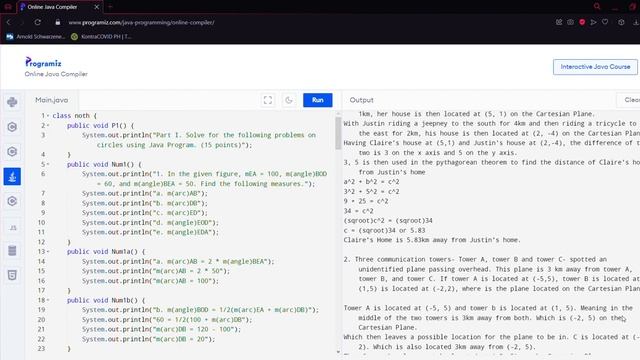
Task: Click the site lock security icon
Action: tap(58, 22)
